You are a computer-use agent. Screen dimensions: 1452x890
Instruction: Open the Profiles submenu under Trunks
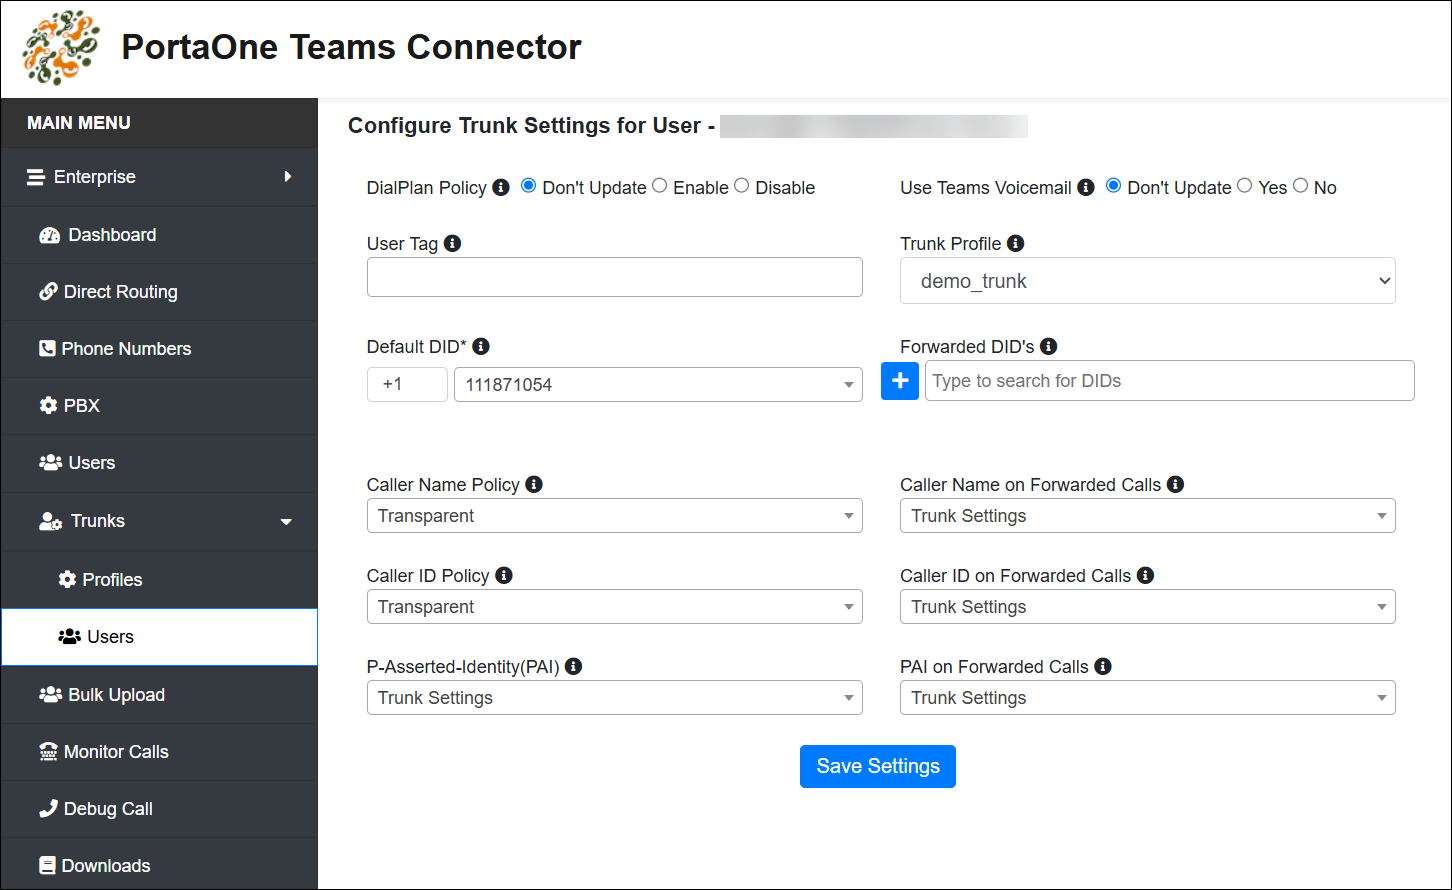coord(160,580)
